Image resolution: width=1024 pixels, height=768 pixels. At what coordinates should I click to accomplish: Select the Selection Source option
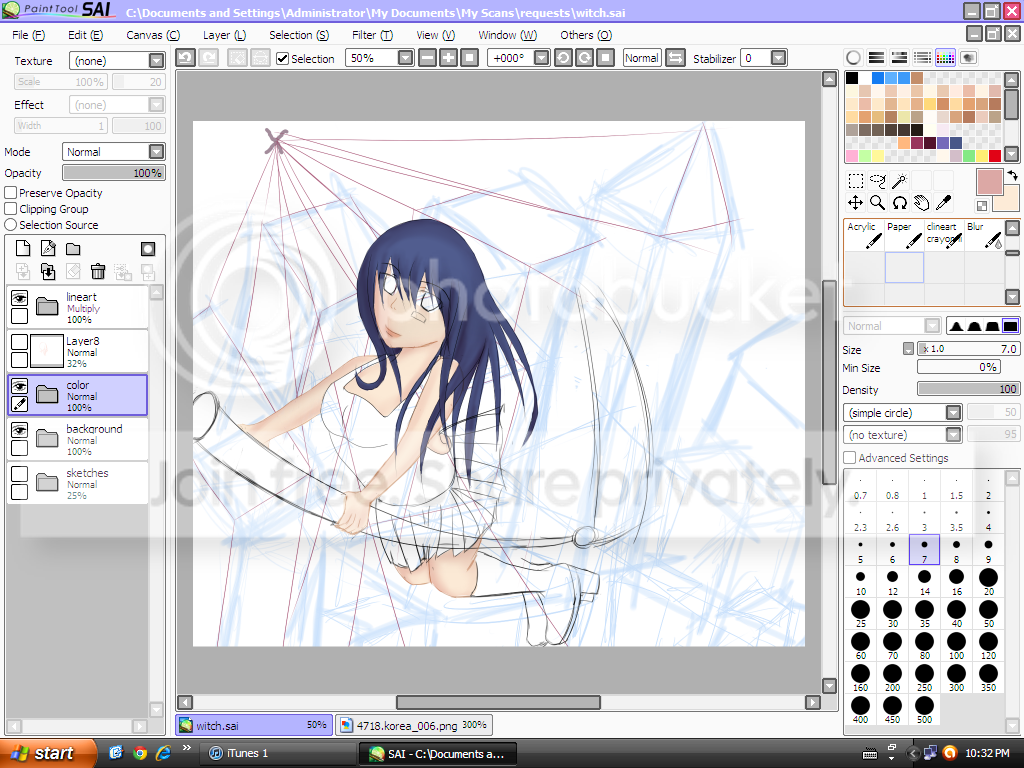point(10,225)
